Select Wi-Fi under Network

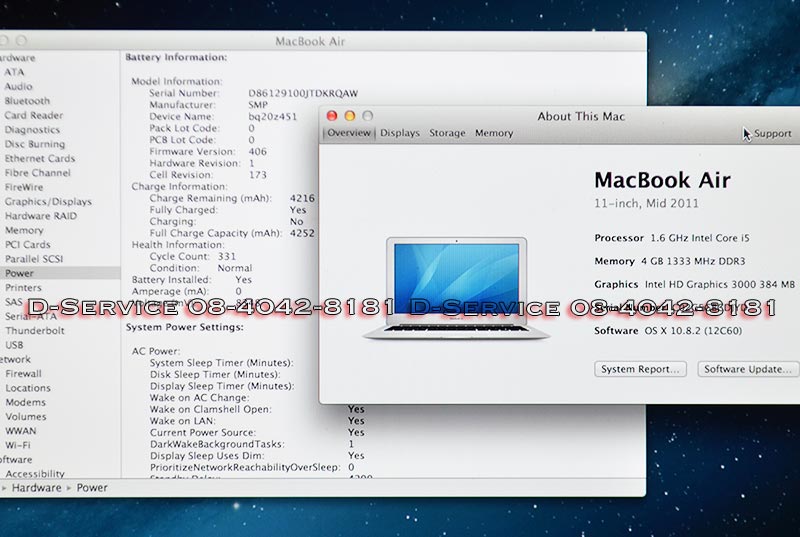[x=18, y=445]
